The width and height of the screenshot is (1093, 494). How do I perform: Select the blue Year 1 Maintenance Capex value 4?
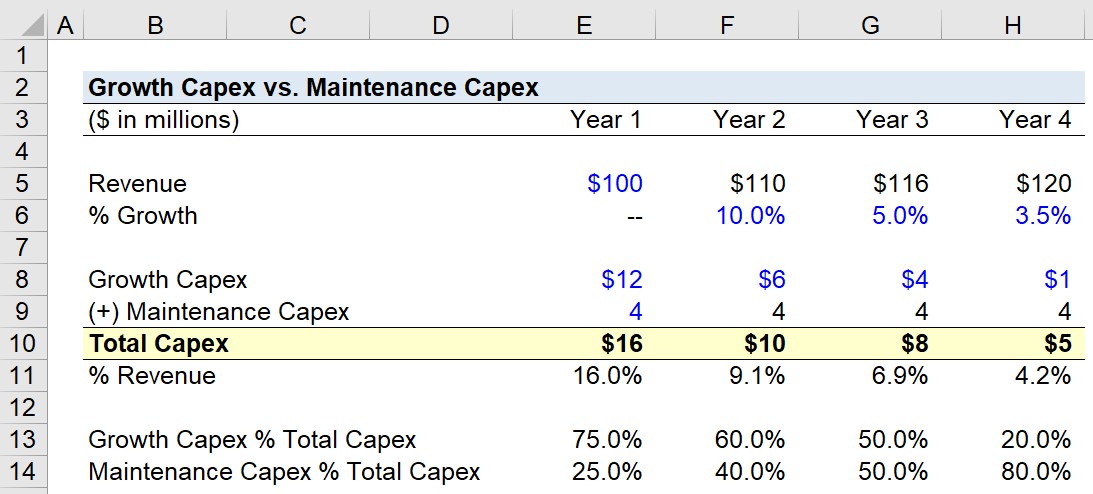pyautogui.click(x=635, y=311)
